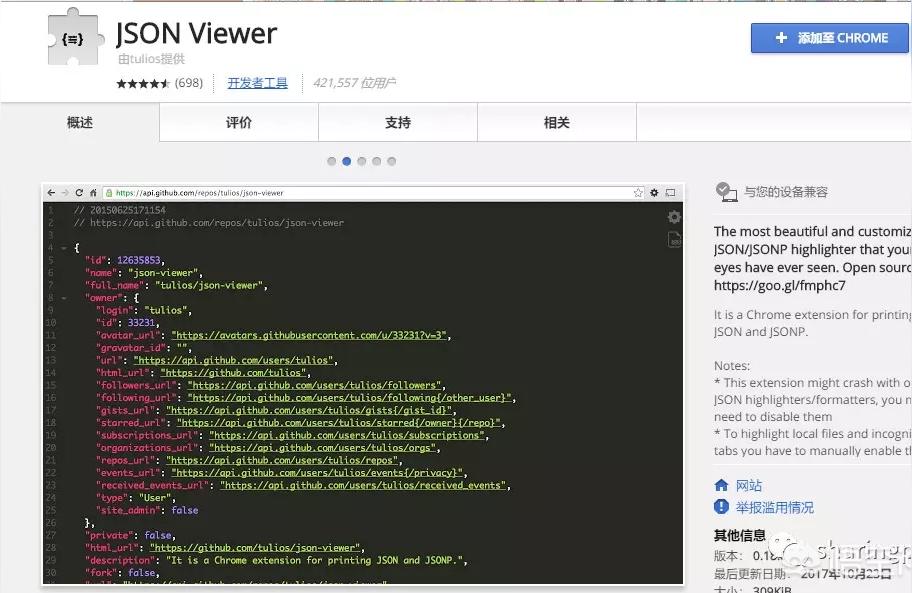Select the third carousel dot
Screen dimensions: 912x593
361,161
